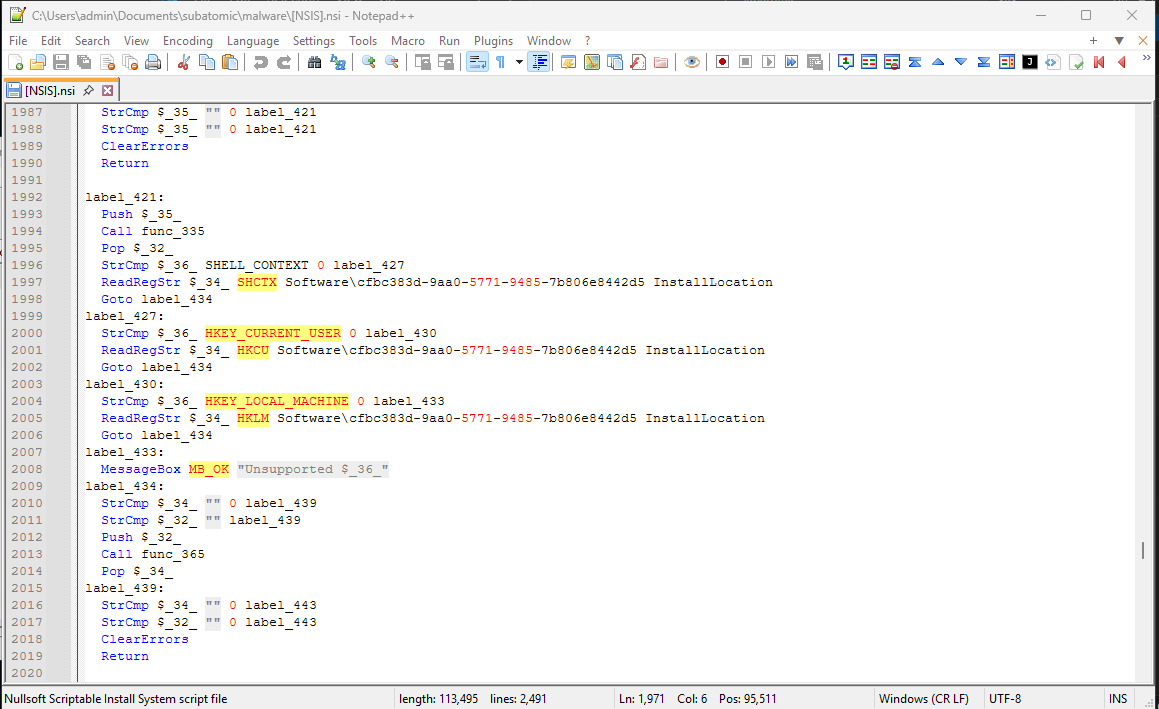The image size is (1159, 709).
Task: Open the ? help menu
Action: (x=588, y=41)
